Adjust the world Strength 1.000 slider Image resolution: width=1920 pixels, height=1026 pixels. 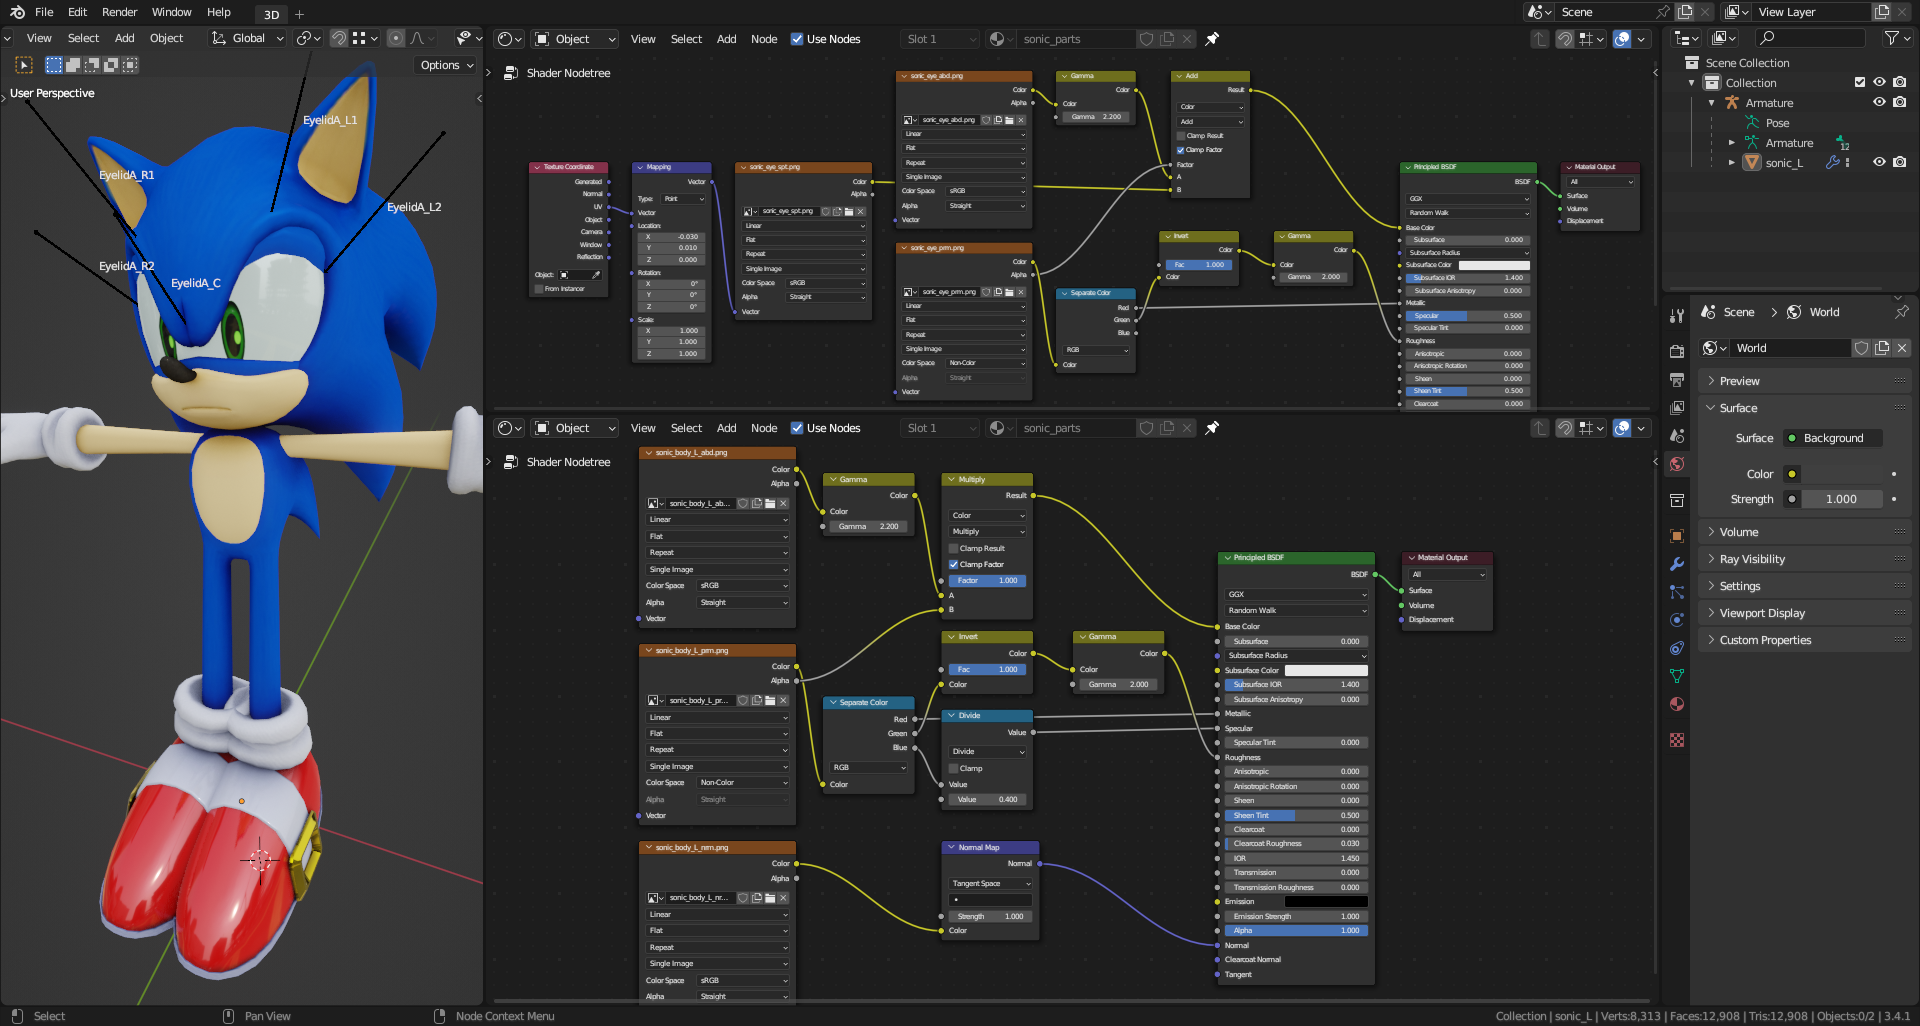[x=1841, y=499]
